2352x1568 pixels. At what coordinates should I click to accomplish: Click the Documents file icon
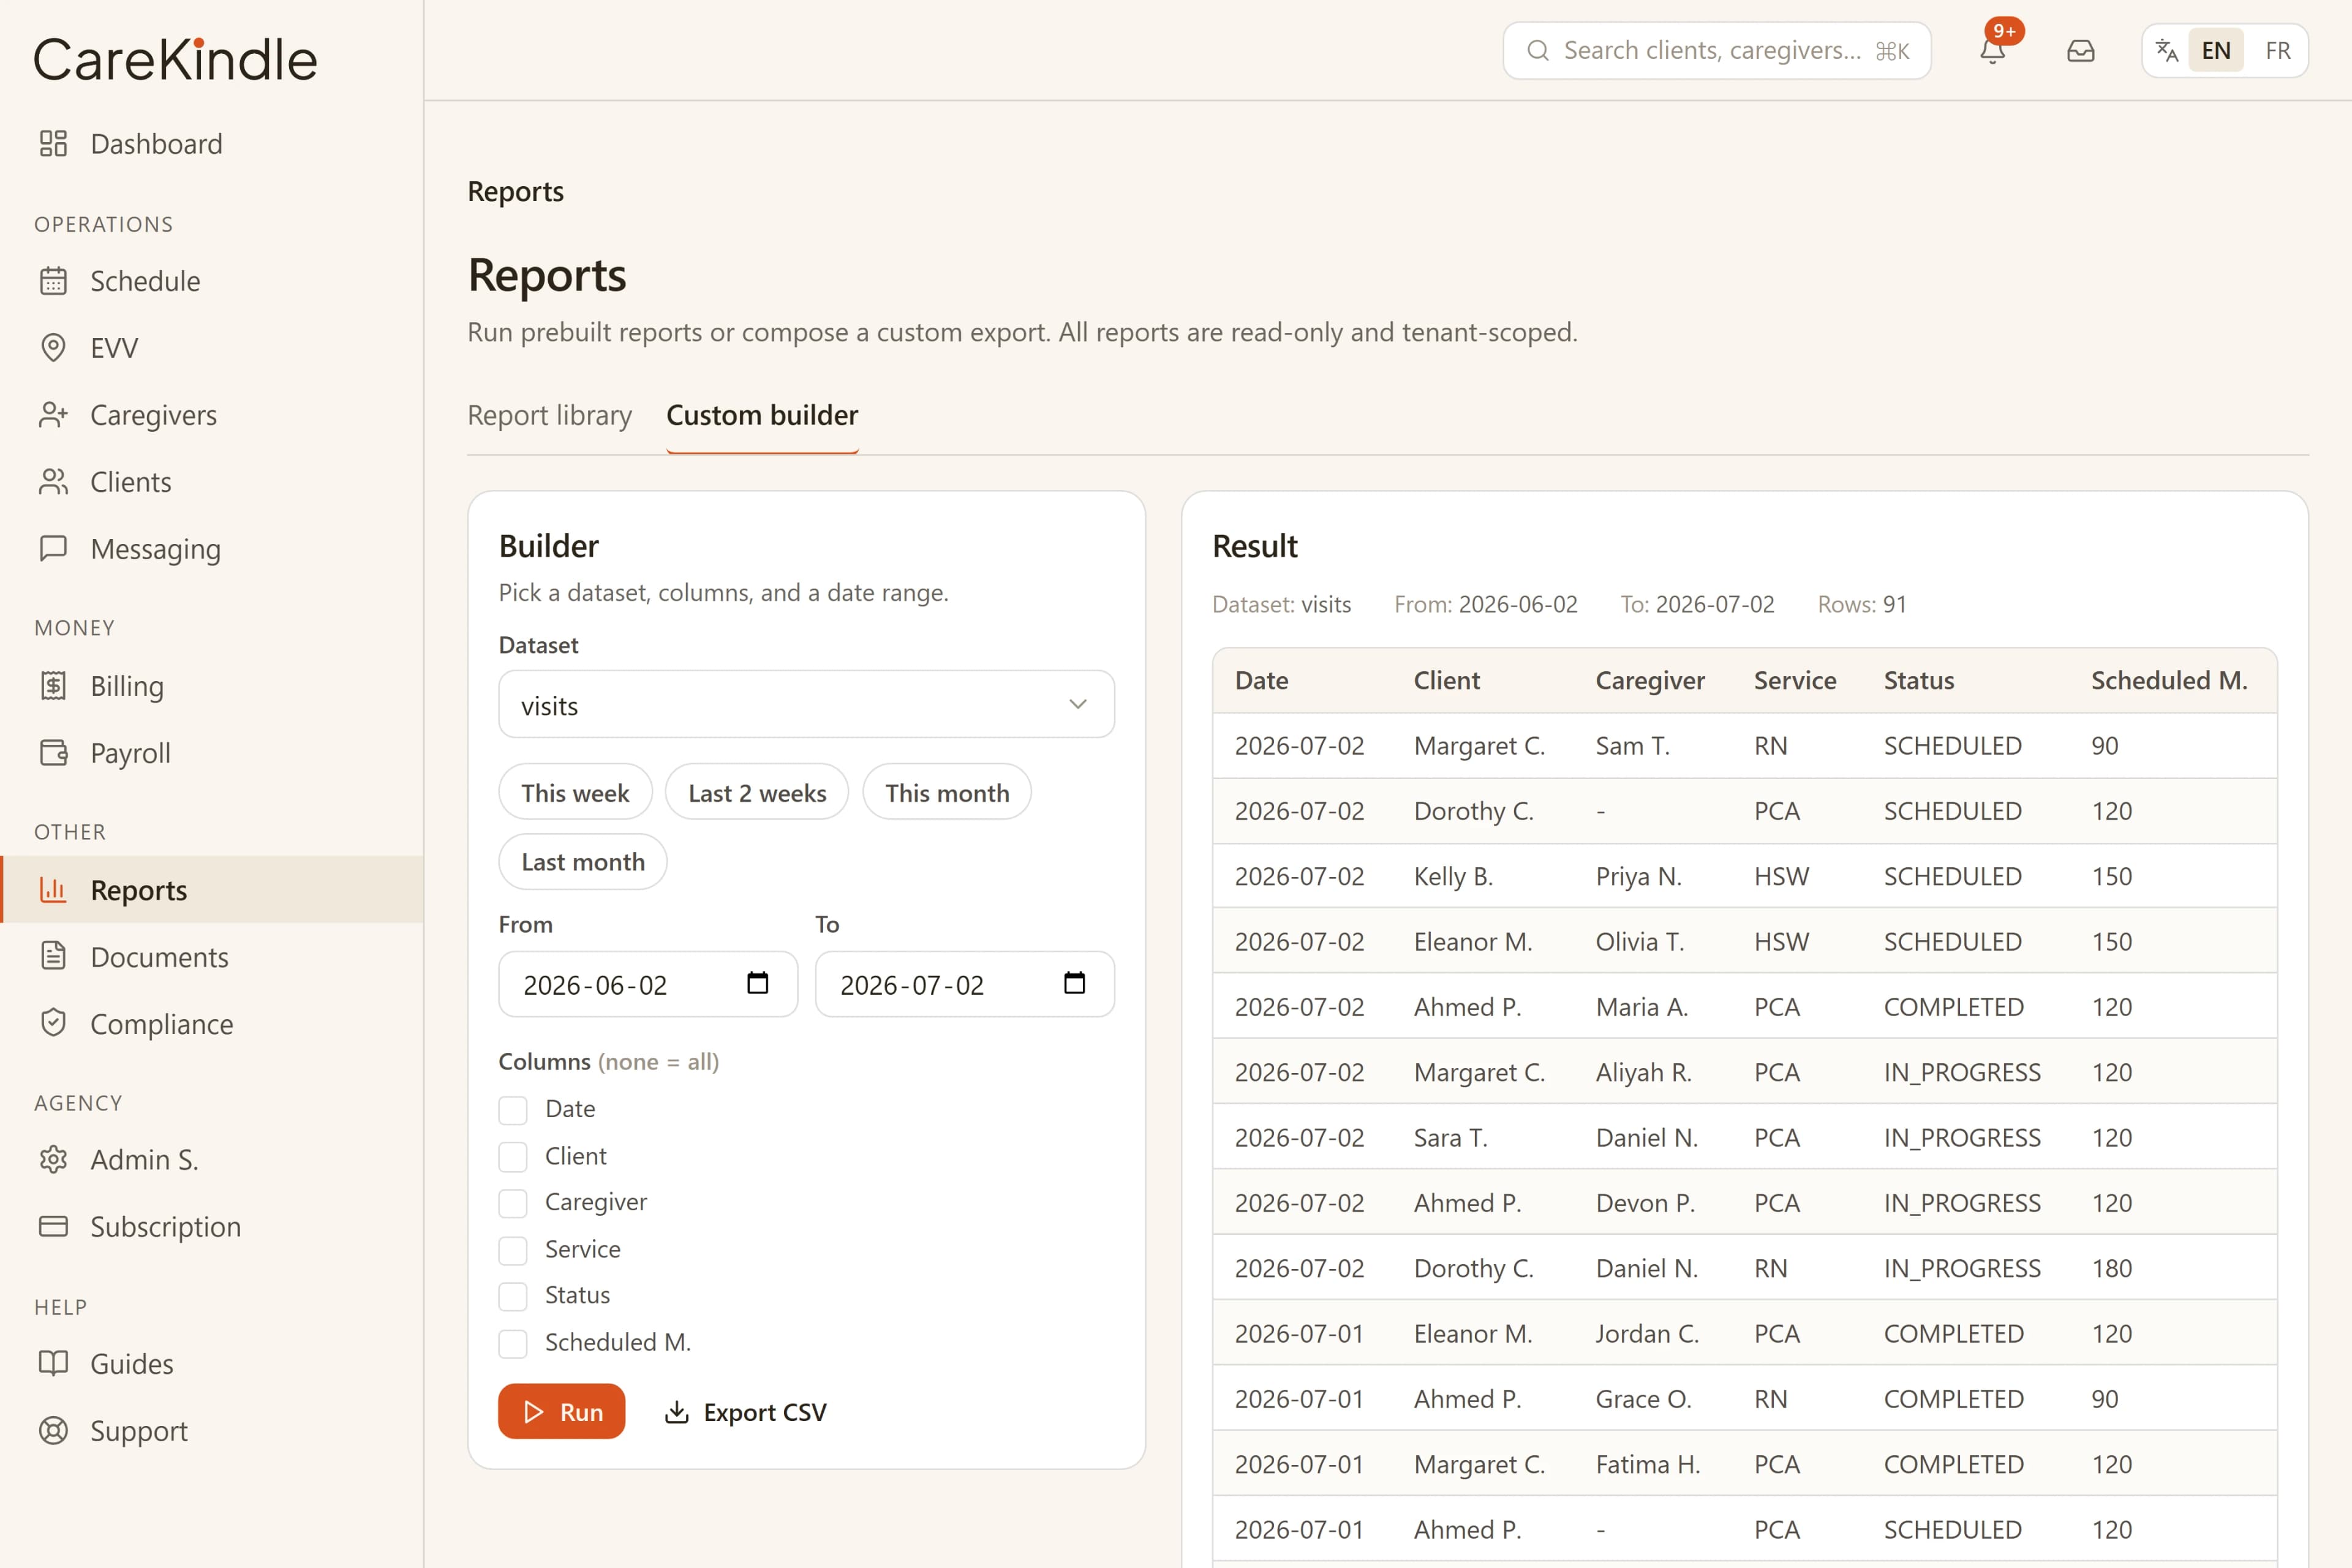tap(53, 956)
